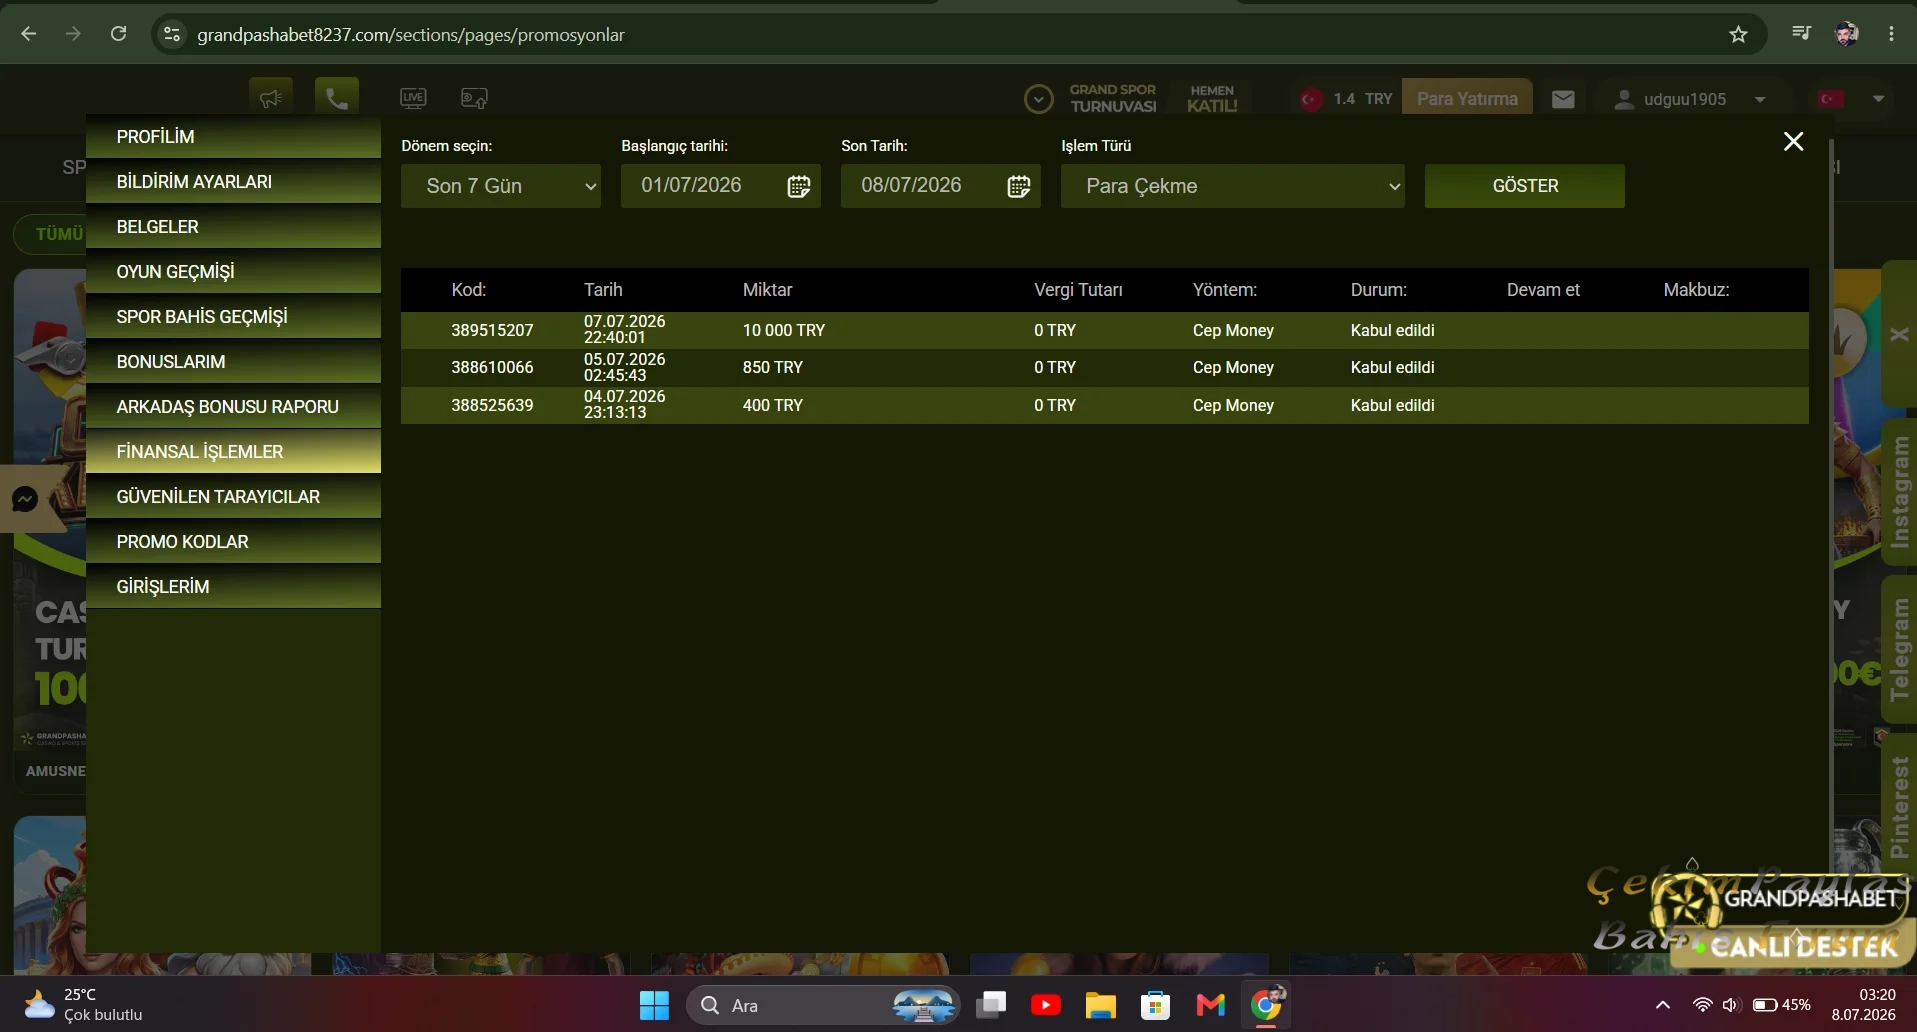
Task: Open YouTube from the Windows taskbar
Action: [x=1045, y=1005]
